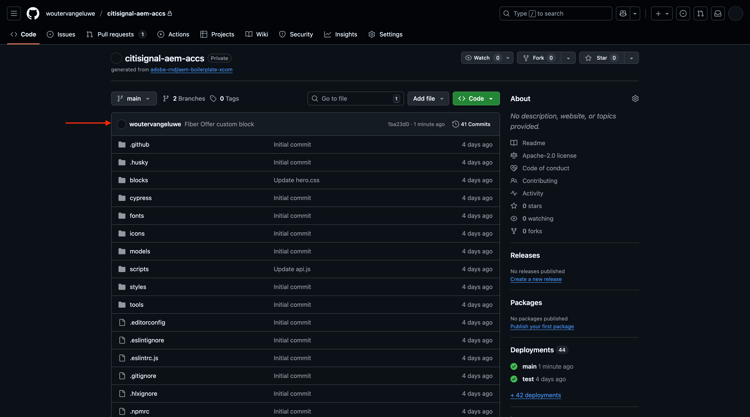Expand the Fork options dropdown arrow
The height and width of the screenshot is (417, 750).
(x=568, y=58)
